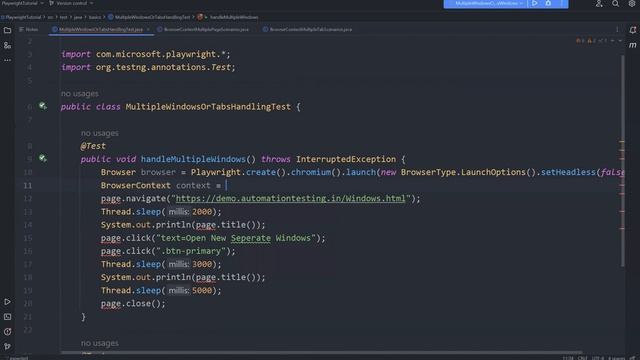Place cursor after 'context =' on line 11
The height and width of the screenshot is (360, 640).
pos(226,185)
